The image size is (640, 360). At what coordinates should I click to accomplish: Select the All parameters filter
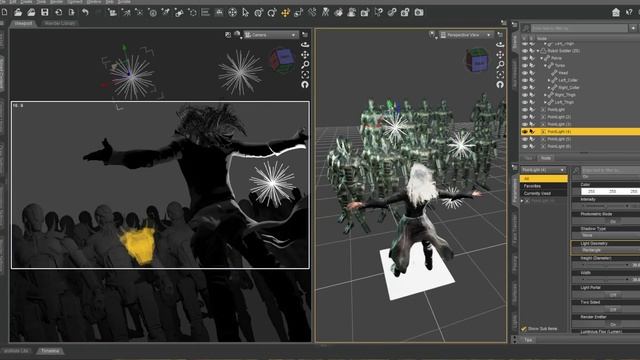pyautogui.click(x=543, y=178)
